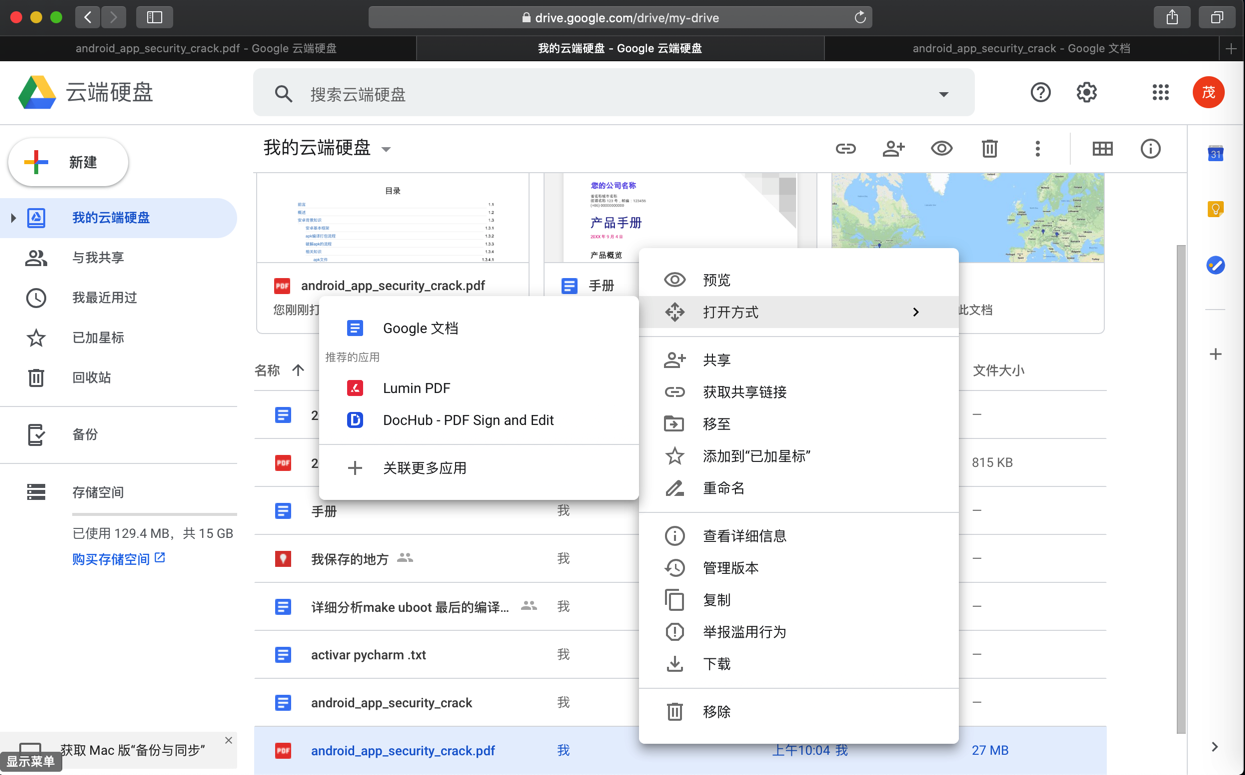The image size is (1245, 775).
Task: Open 我最近用过 in the sidebar
Action: [118, 298]
